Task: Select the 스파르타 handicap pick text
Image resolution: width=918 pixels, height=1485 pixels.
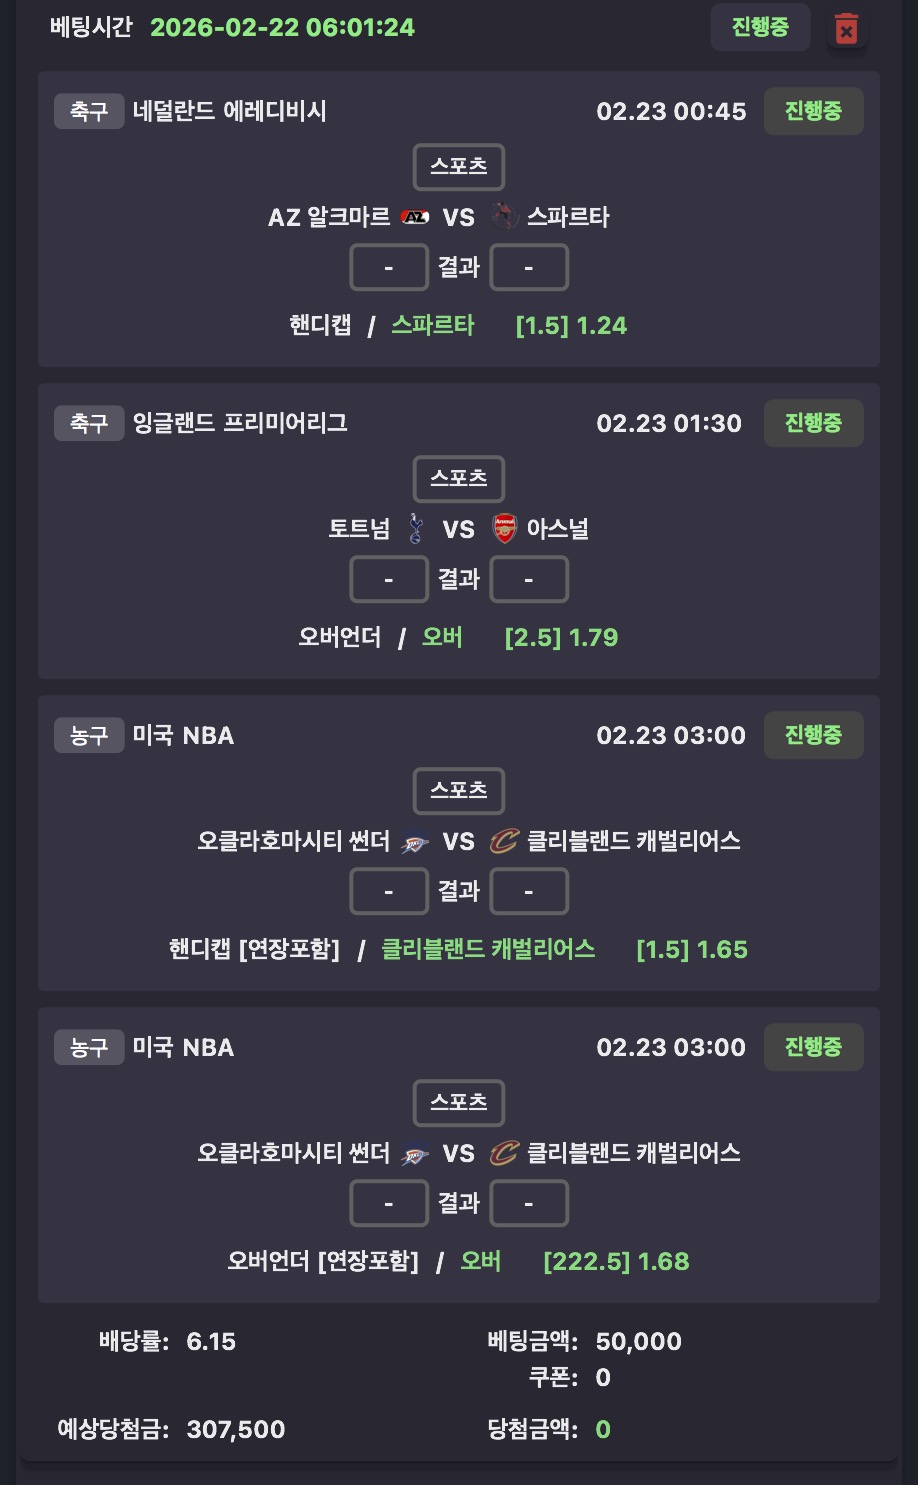Action: point(433,325)
